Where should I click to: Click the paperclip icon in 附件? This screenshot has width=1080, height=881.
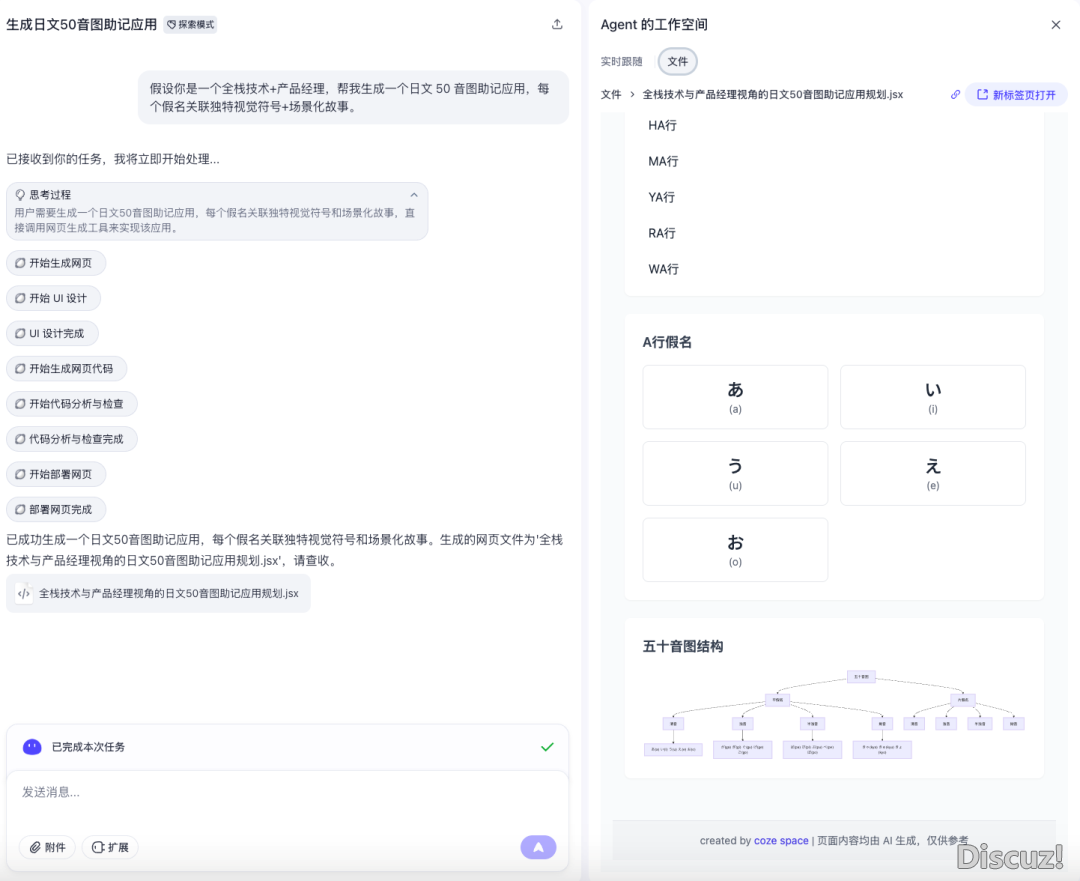pyautogui.click(x=34, y=847)
